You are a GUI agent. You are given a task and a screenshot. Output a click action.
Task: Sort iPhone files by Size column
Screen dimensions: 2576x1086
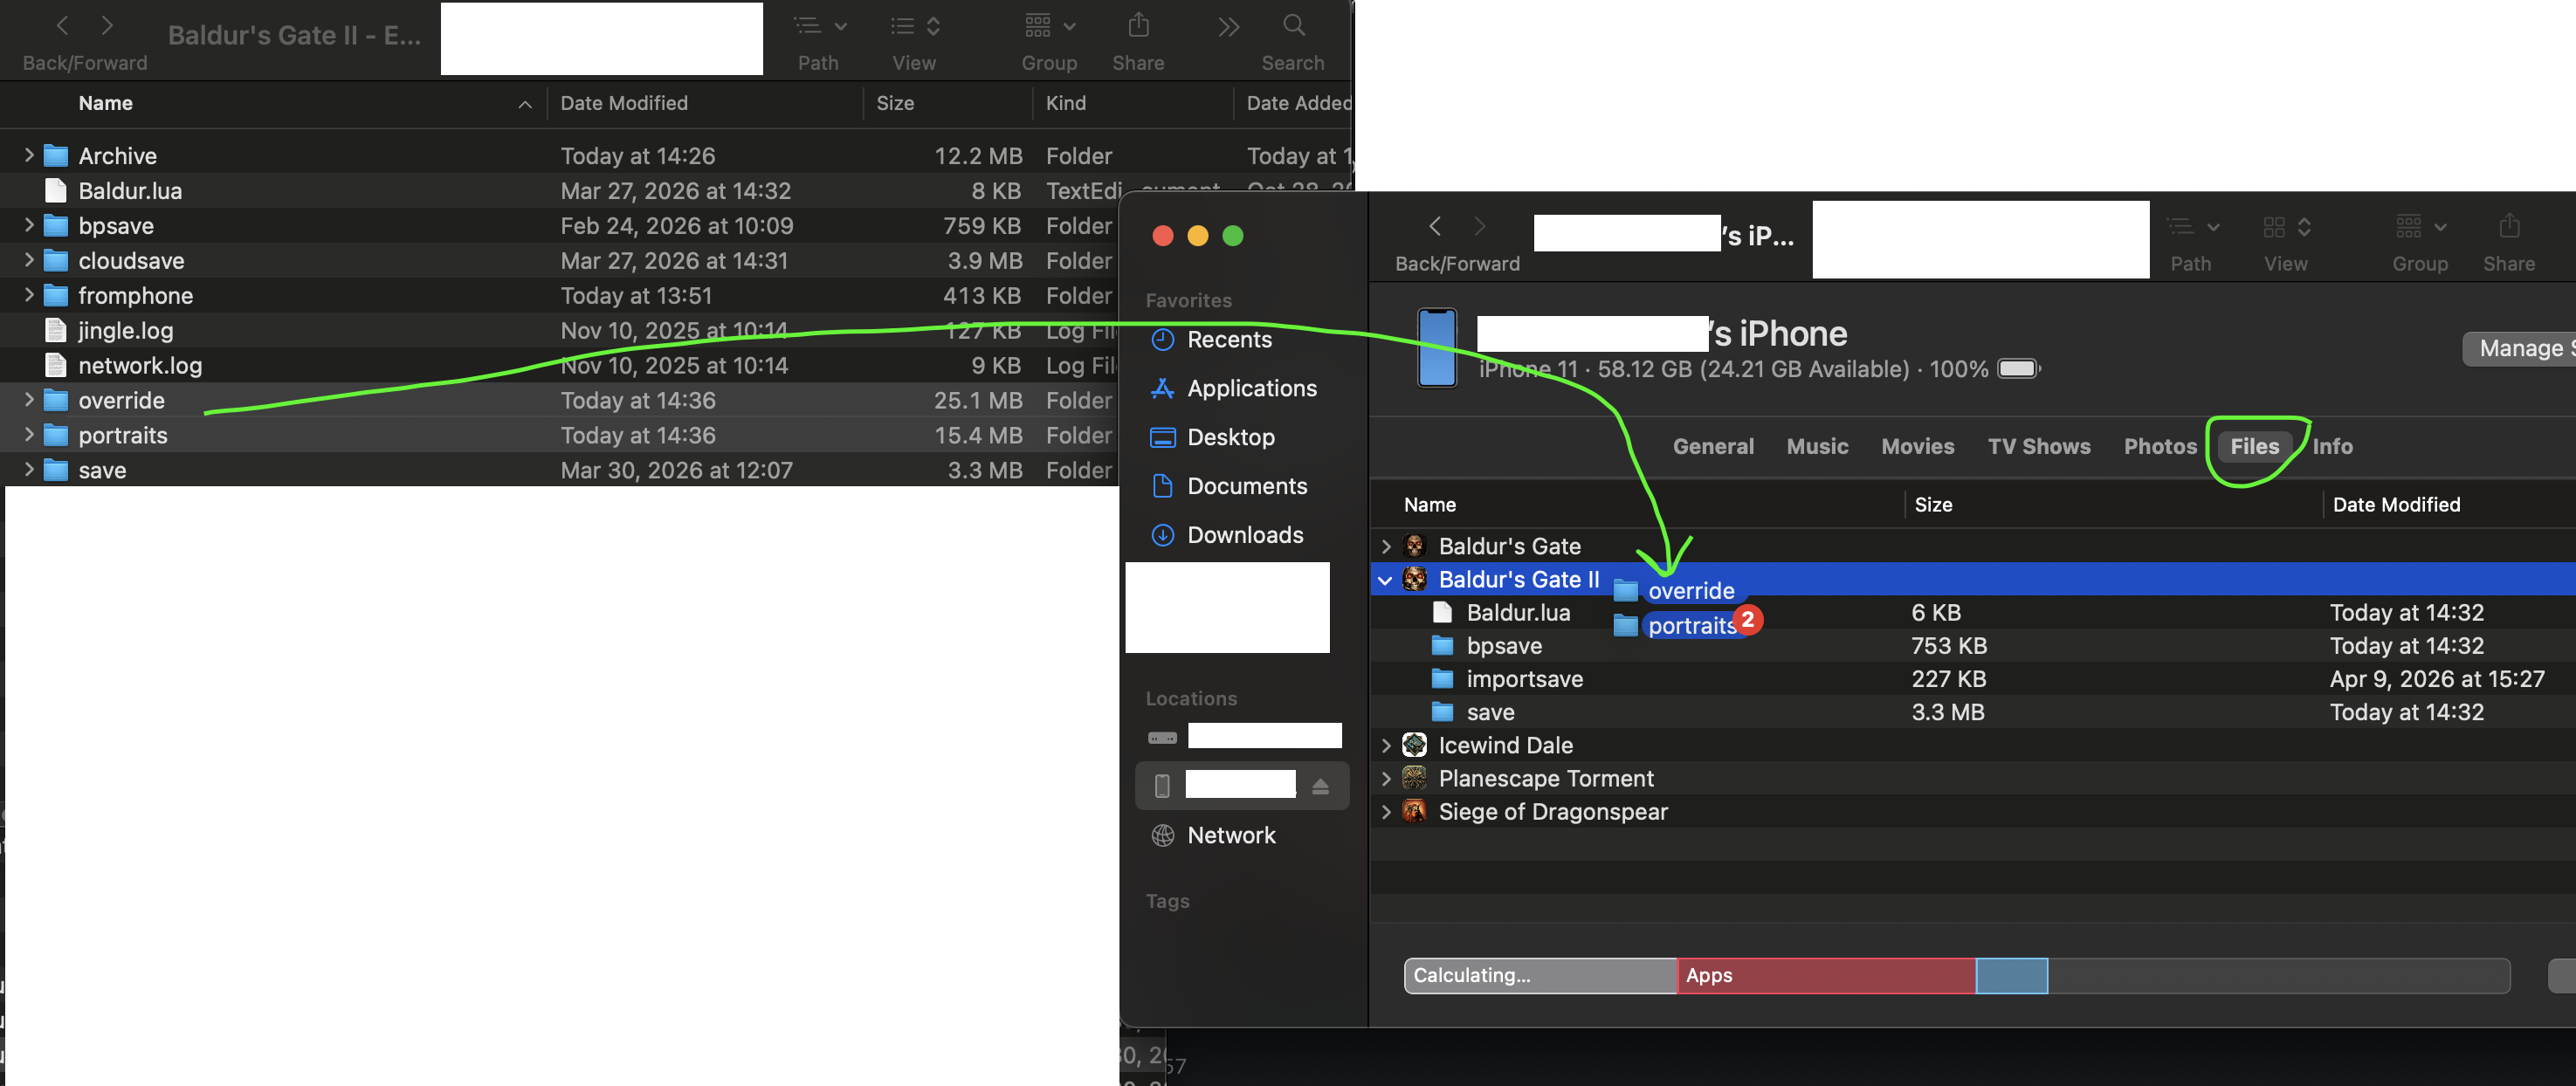point(1933,505)
